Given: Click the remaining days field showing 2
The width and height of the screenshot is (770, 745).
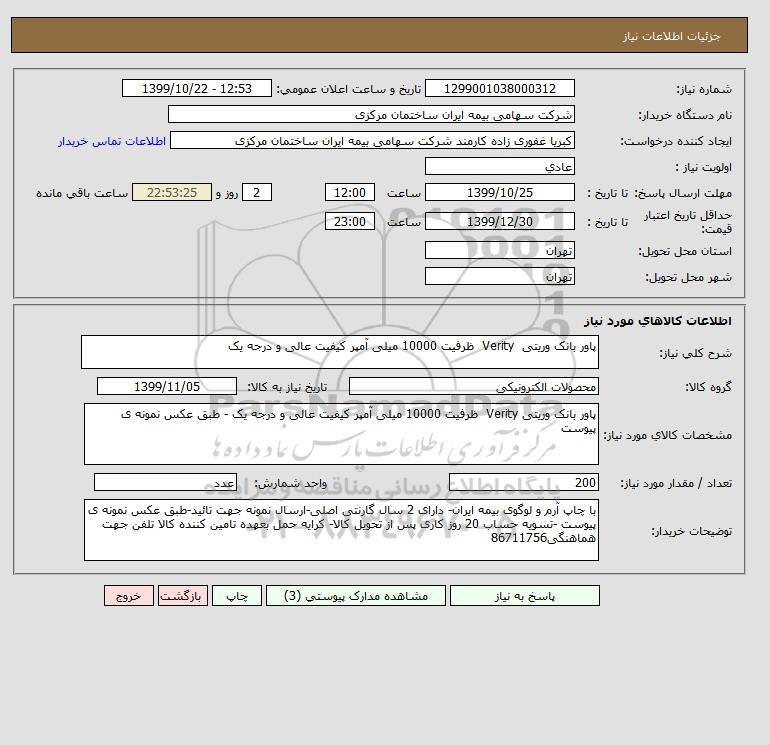Looking at the screenshot, I should click(256, 193).
